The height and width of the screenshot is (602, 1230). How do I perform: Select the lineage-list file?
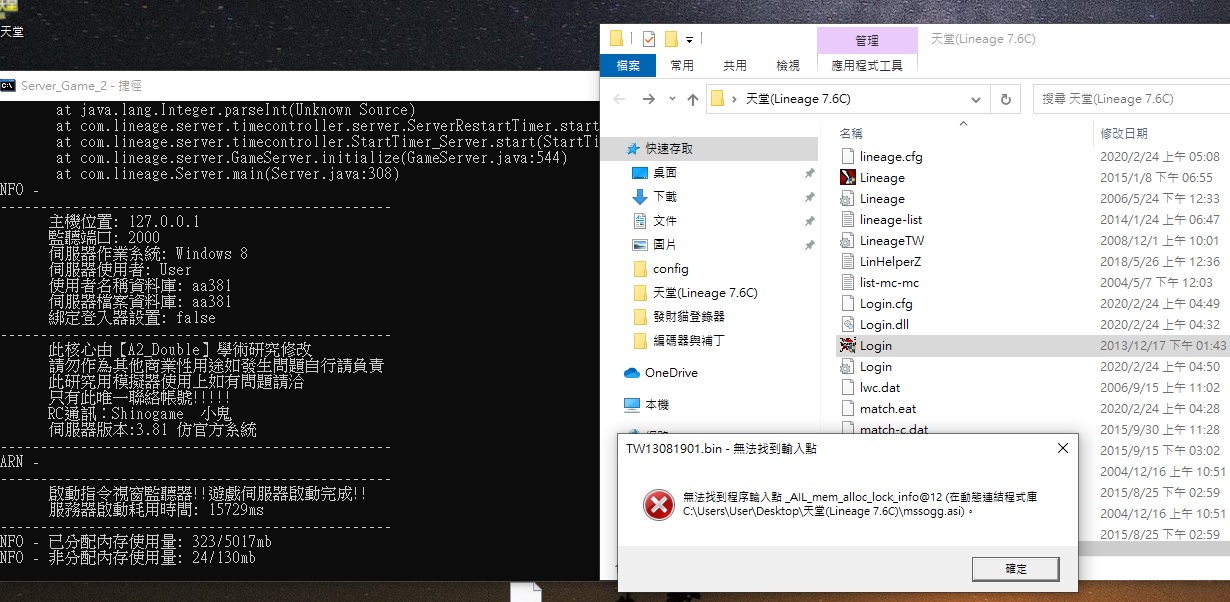point(890,220)
